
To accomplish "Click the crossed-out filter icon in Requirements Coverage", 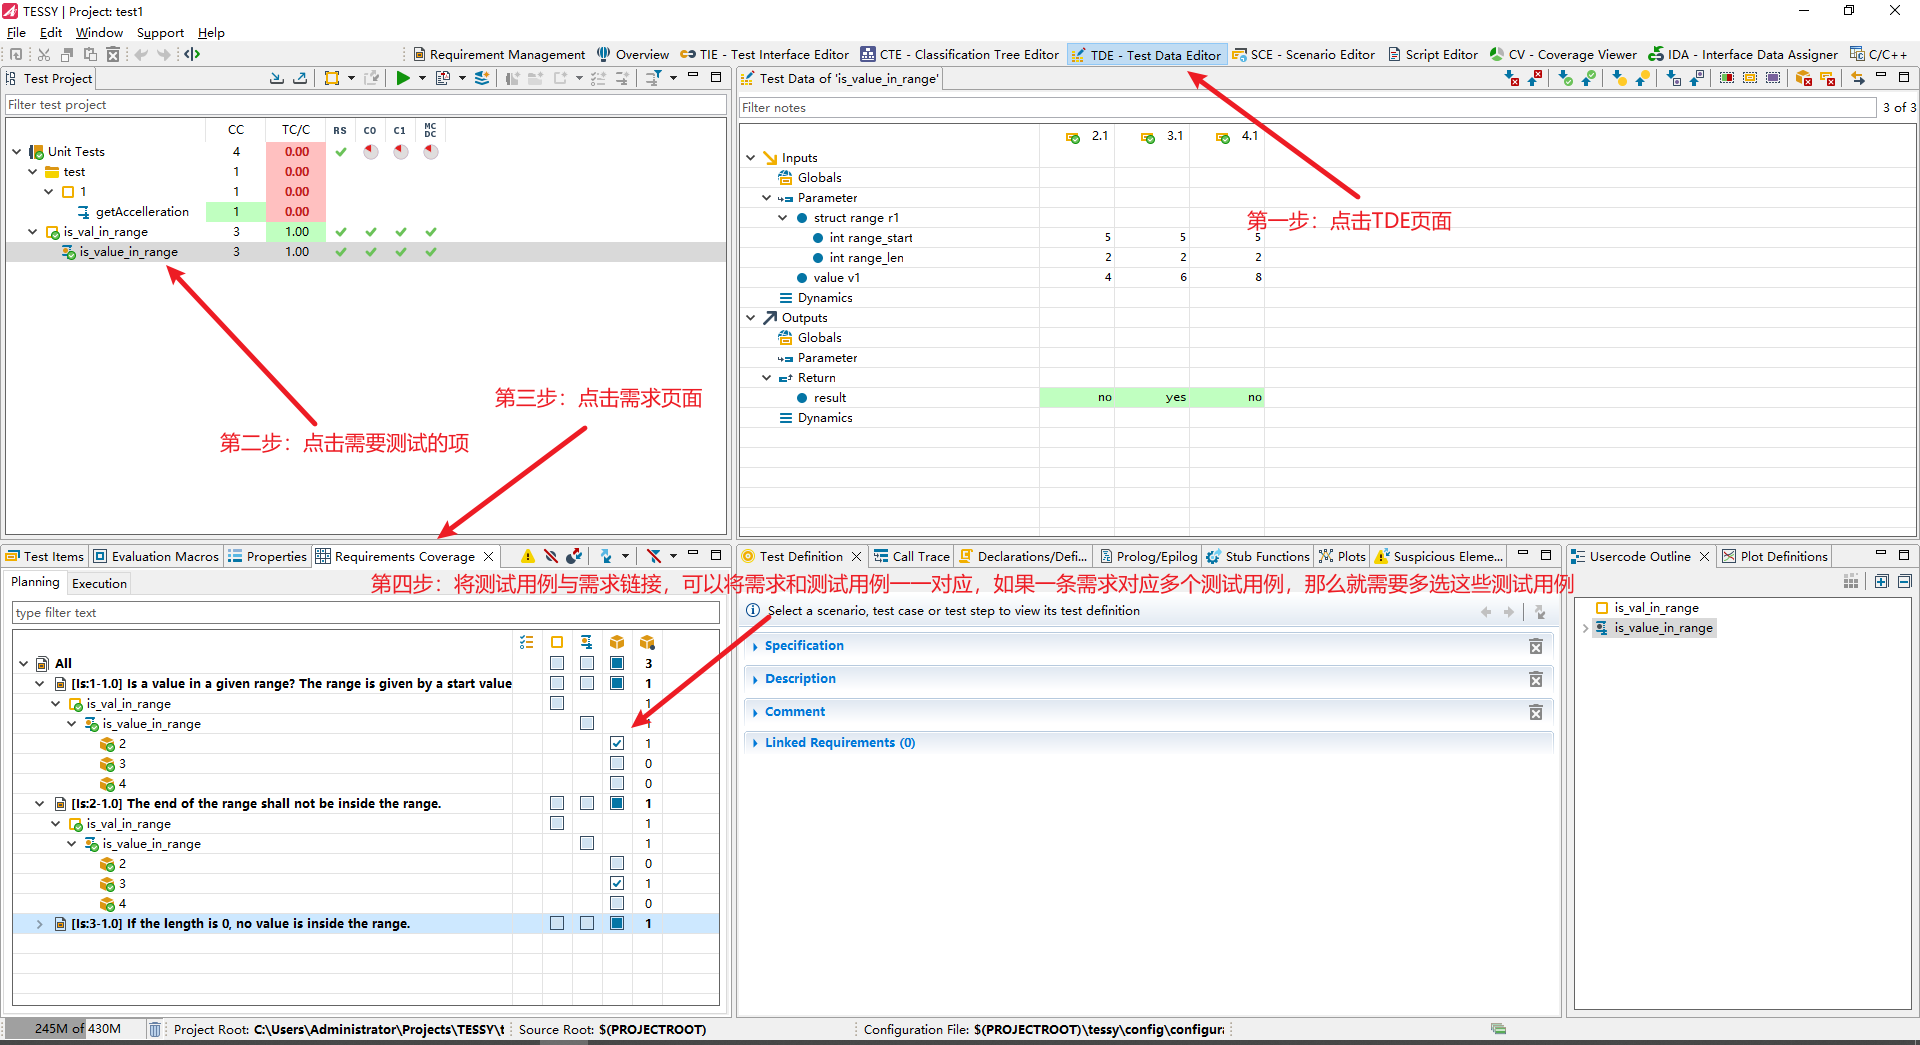I will tap(654, 556).
